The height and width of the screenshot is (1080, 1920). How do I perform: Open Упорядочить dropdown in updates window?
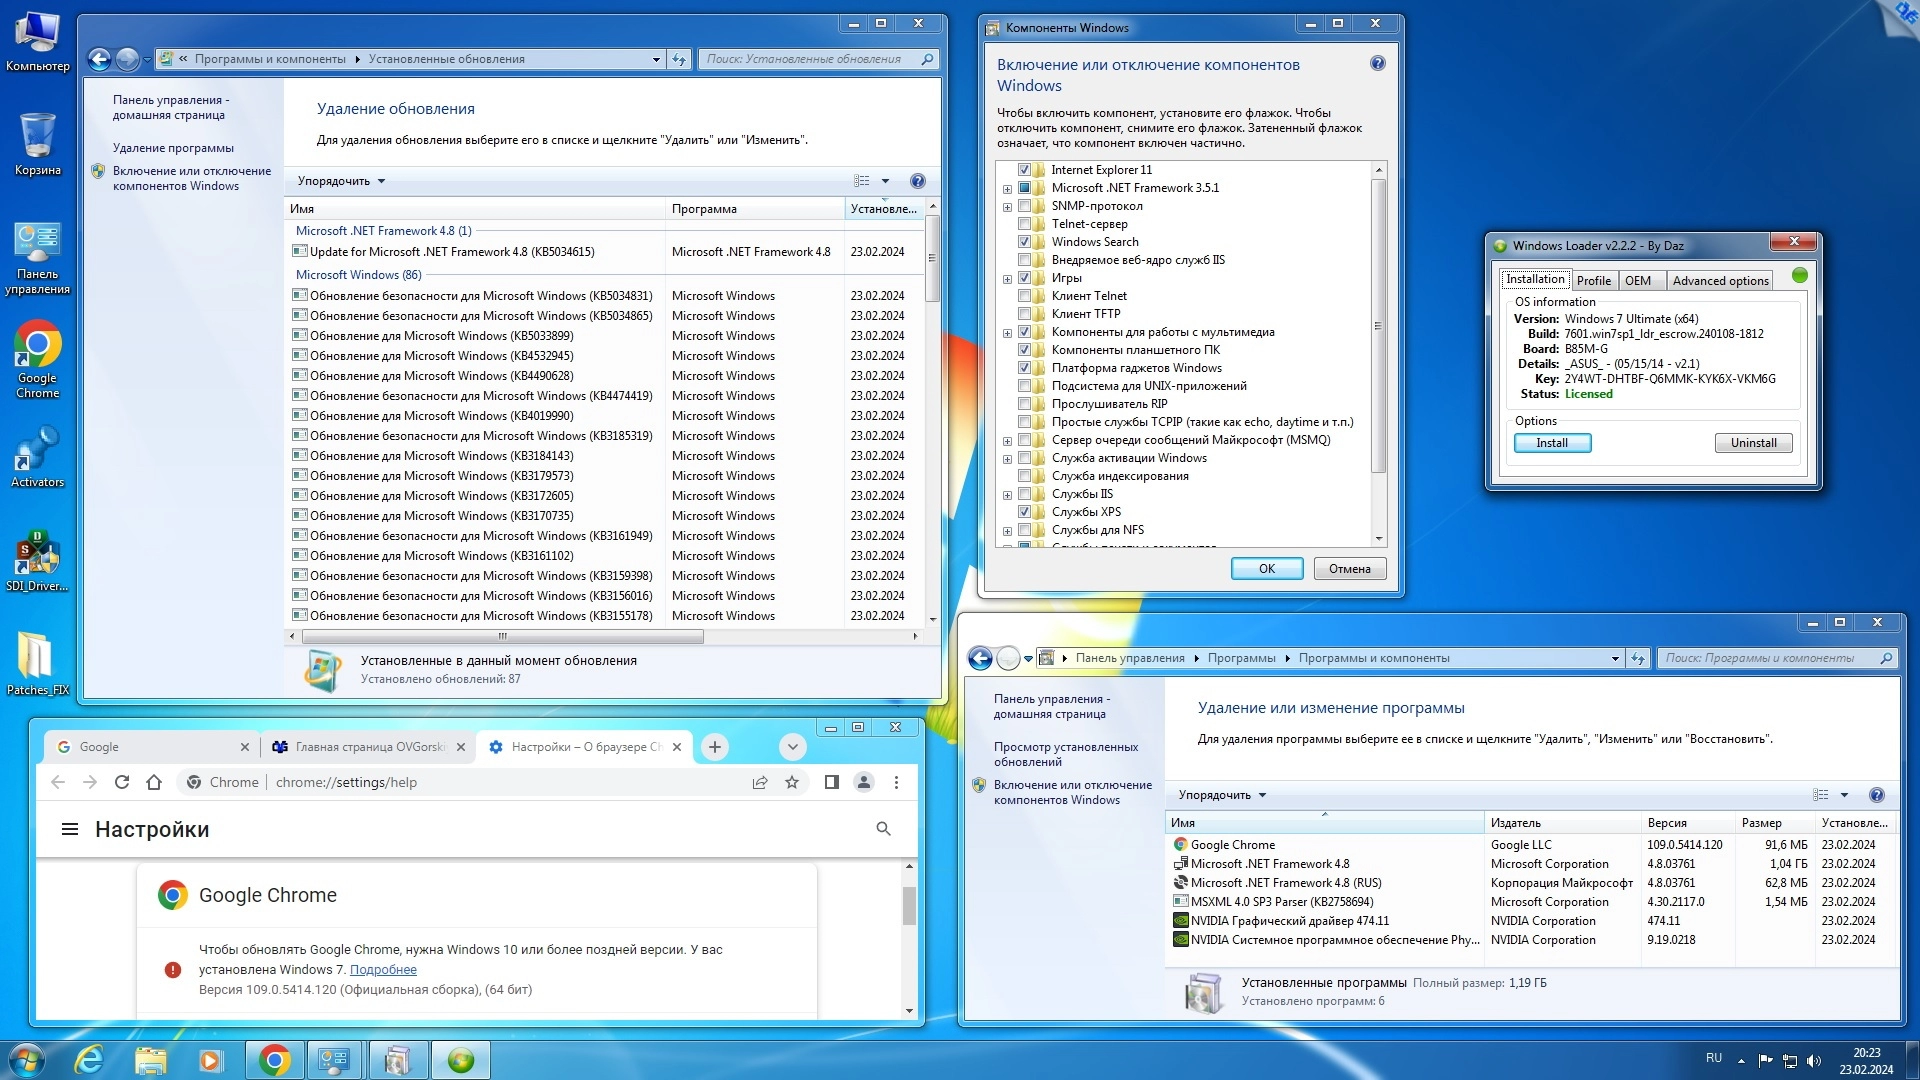click(x=341, y=181)
